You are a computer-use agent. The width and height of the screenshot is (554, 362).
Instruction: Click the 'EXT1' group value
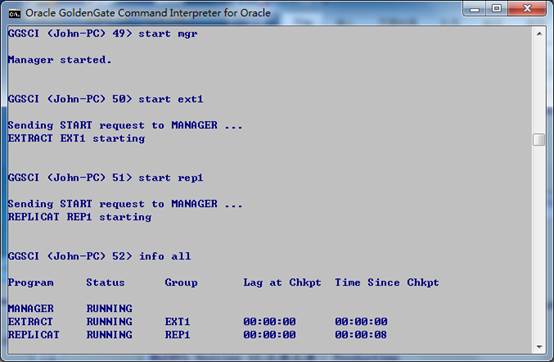177,321
